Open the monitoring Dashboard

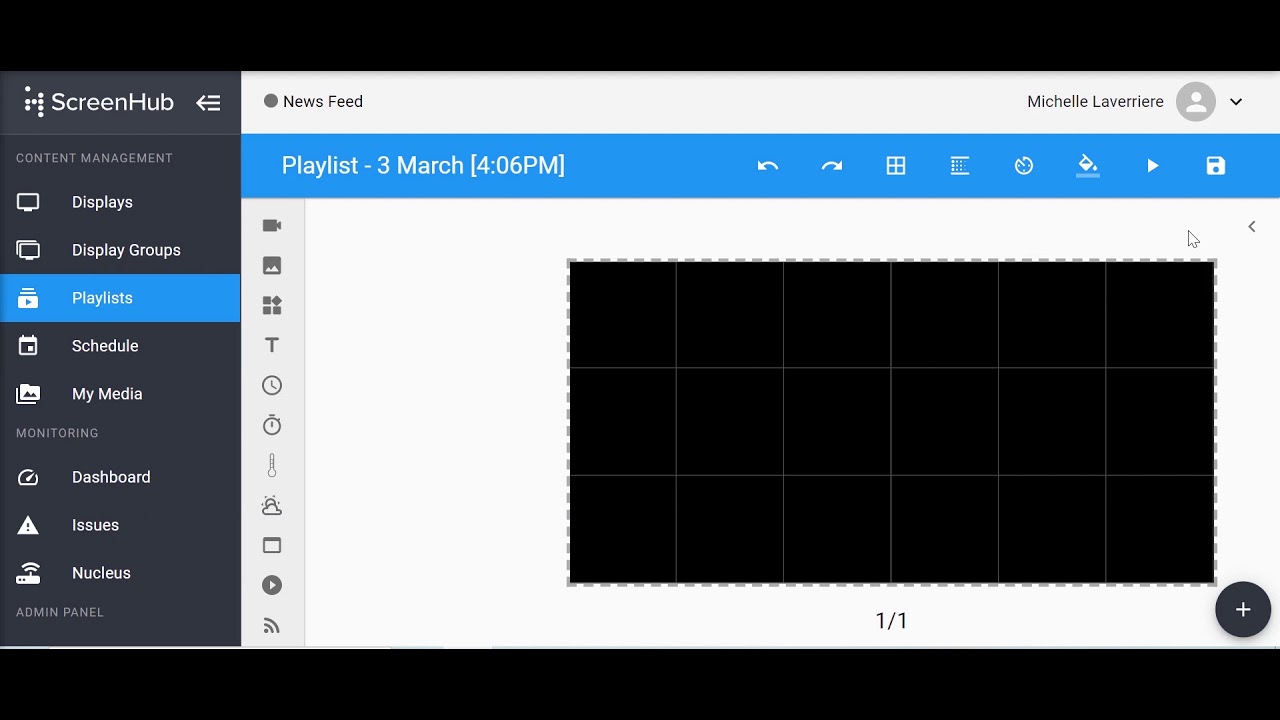[x=120, y=477]
